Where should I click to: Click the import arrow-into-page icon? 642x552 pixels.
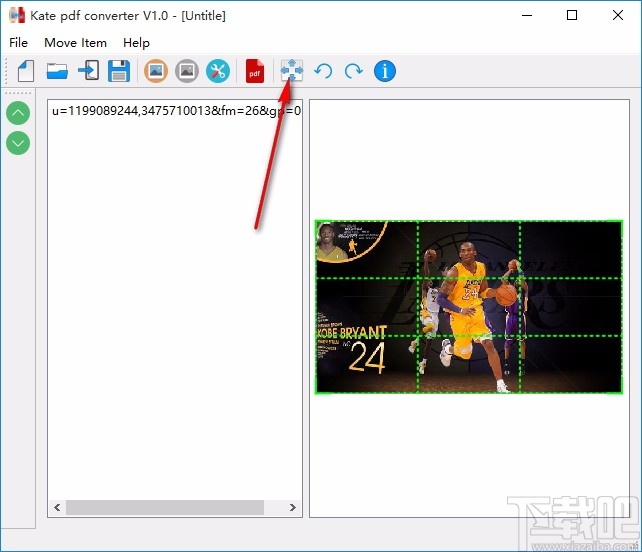point(88,71)
